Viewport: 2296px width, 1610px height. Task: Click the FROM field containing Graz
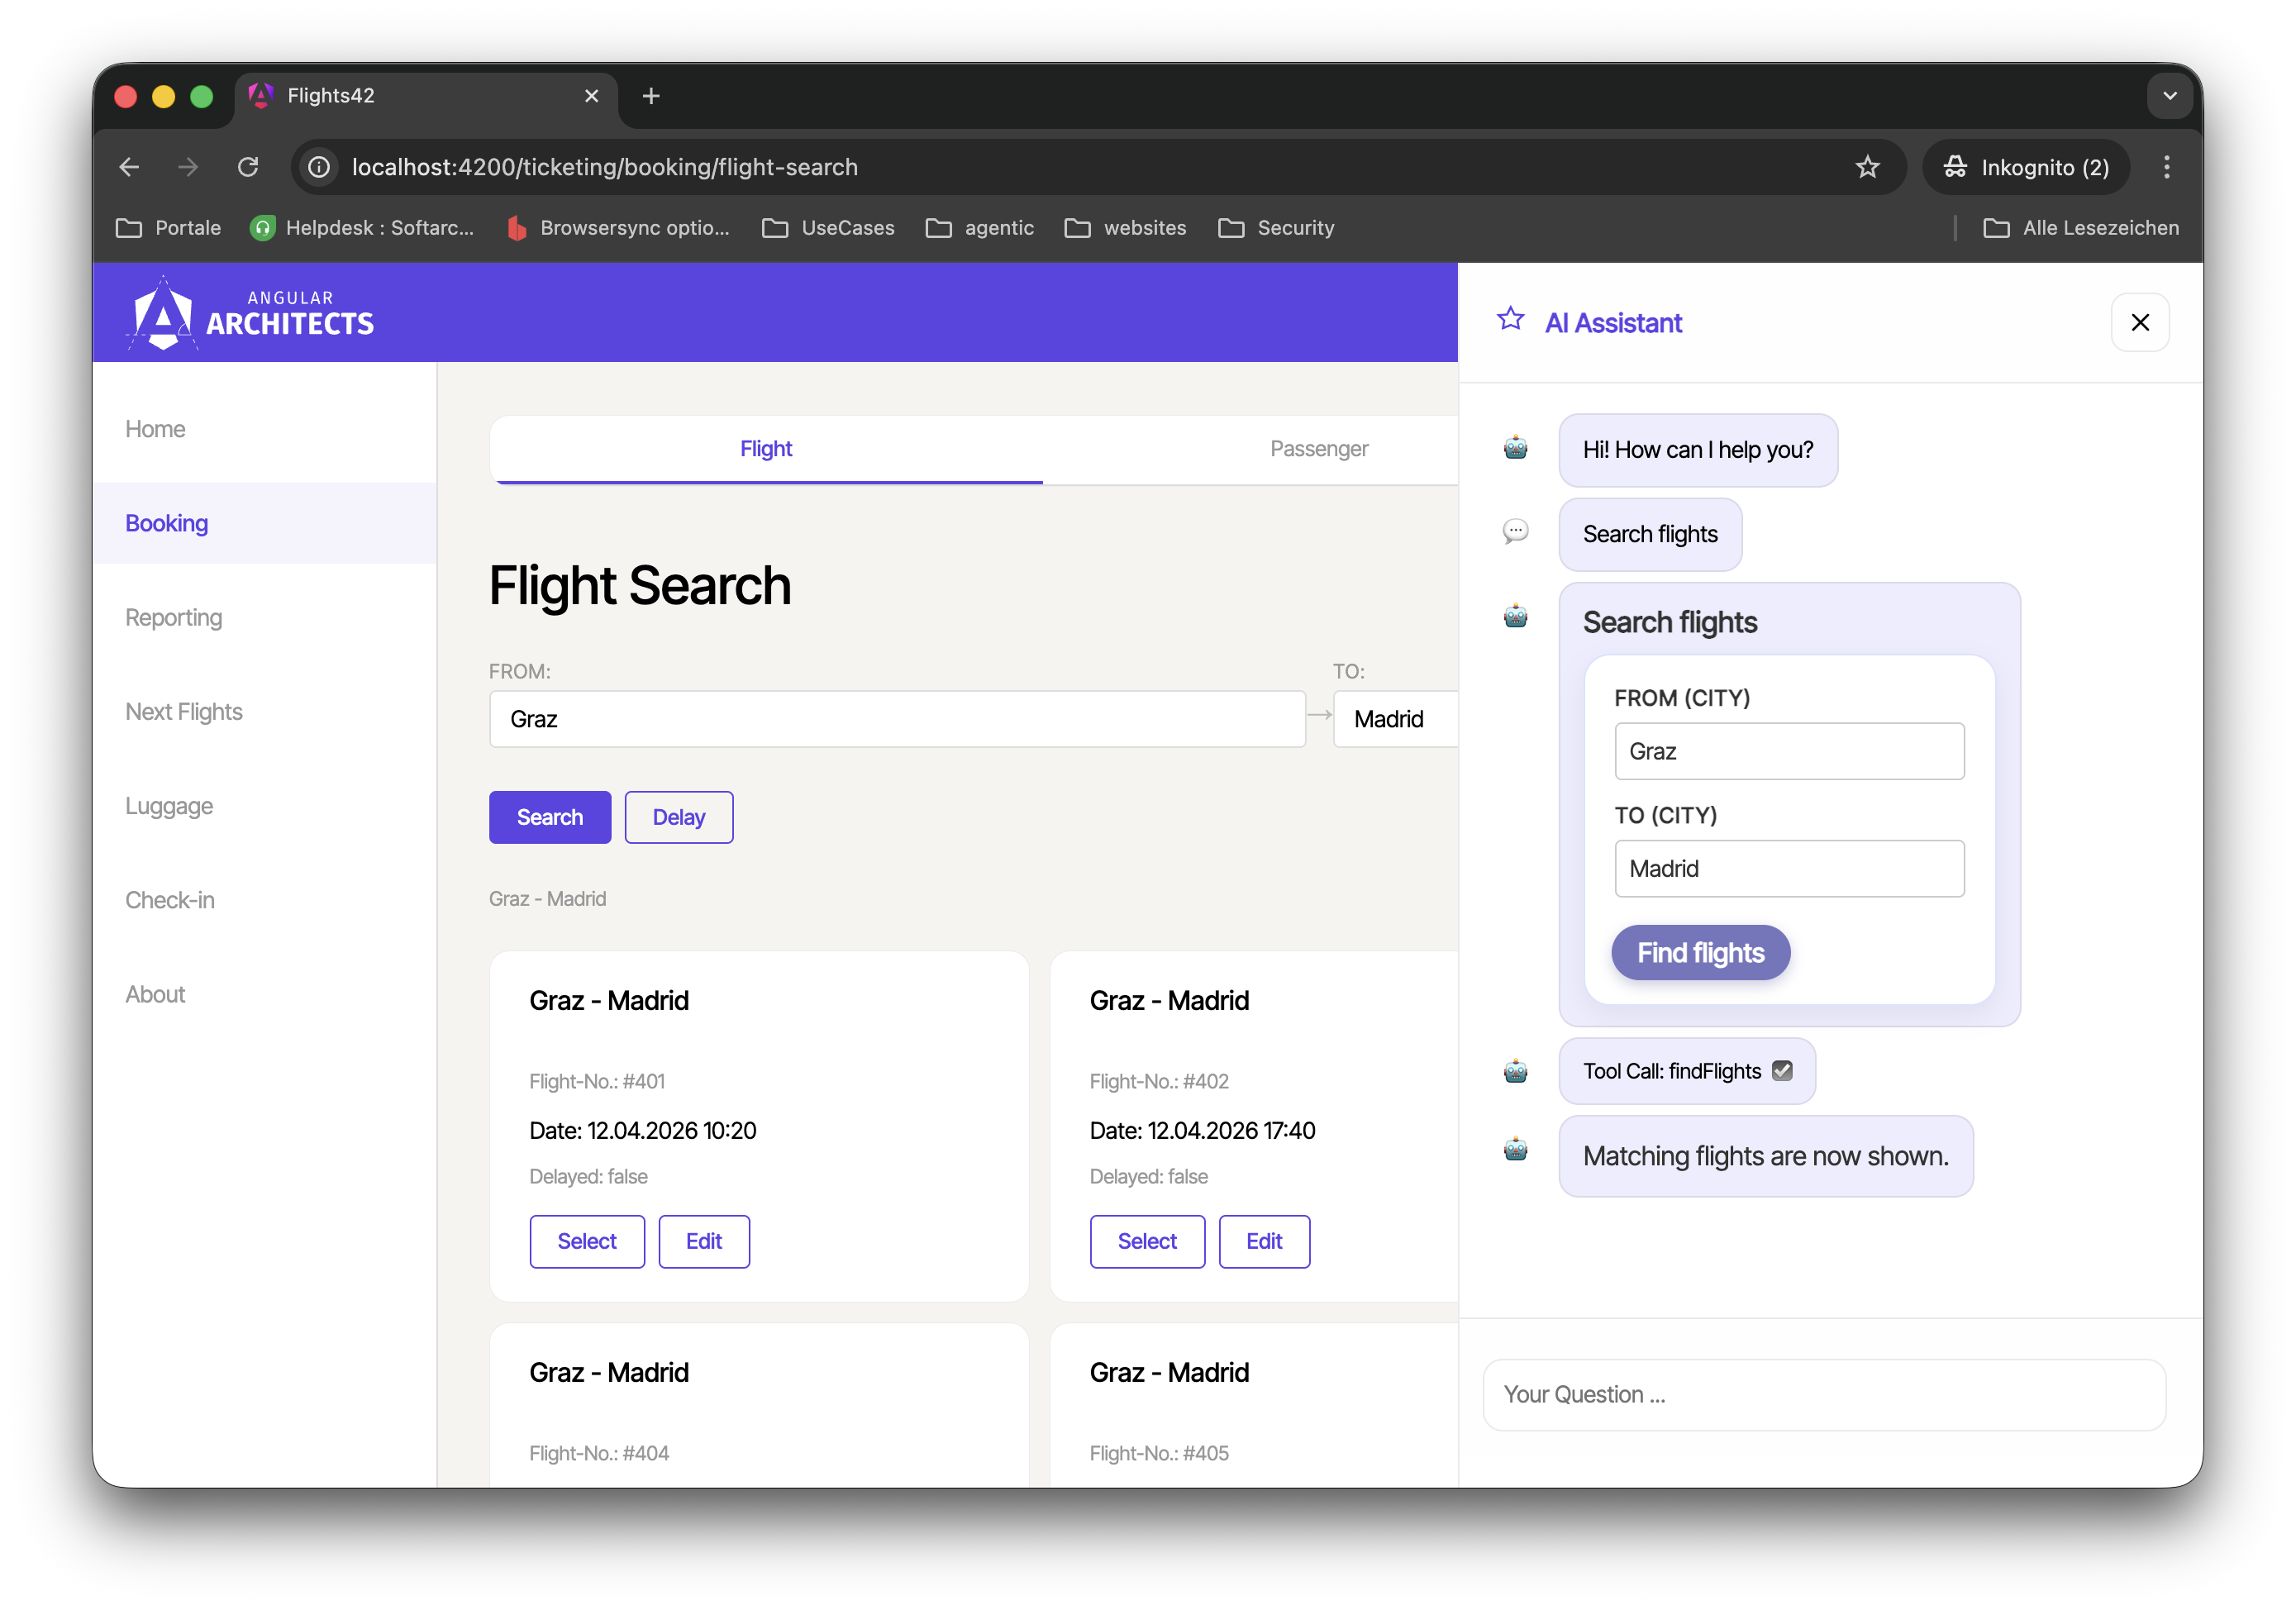(897, 719)
